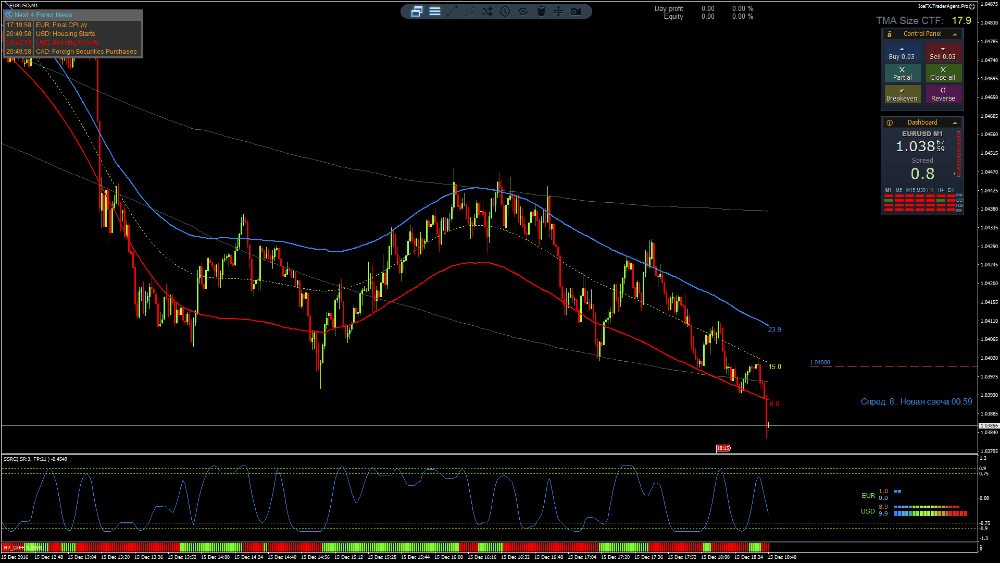Select 'CAD: Foreign Securities Purchases' news row

pyautogui.click(x=73, y=52)
